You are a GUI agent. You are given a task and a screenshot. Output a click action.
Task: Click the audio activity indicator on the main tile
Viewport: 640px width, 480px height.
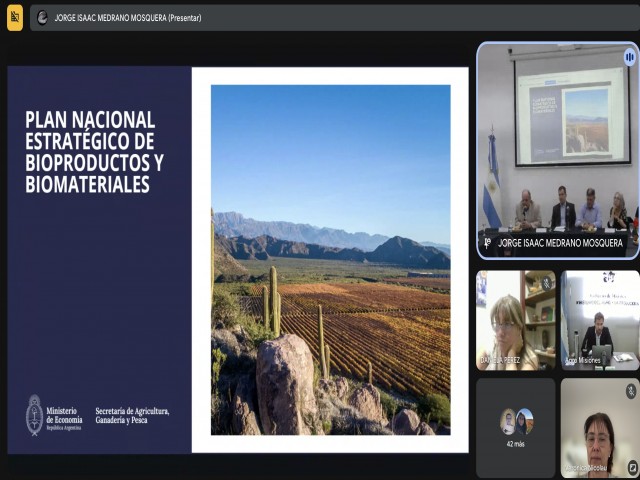click(x=629, y=57)
